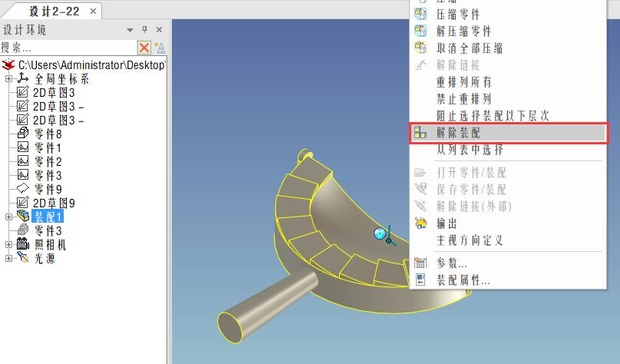
Task: Select the highlighted 装配1 label
Action: (47, 217)
